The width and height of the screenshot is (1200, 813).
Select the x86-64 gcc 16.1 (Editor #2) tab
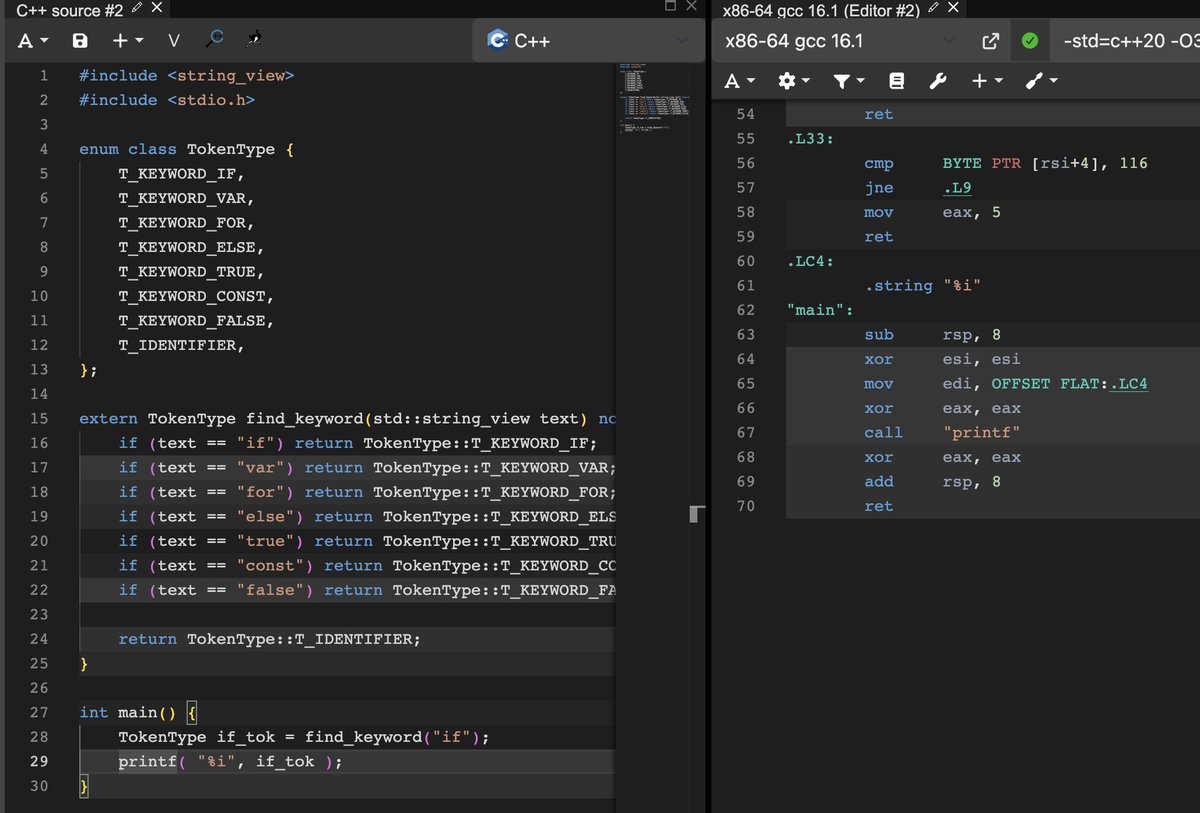(822, 9)
